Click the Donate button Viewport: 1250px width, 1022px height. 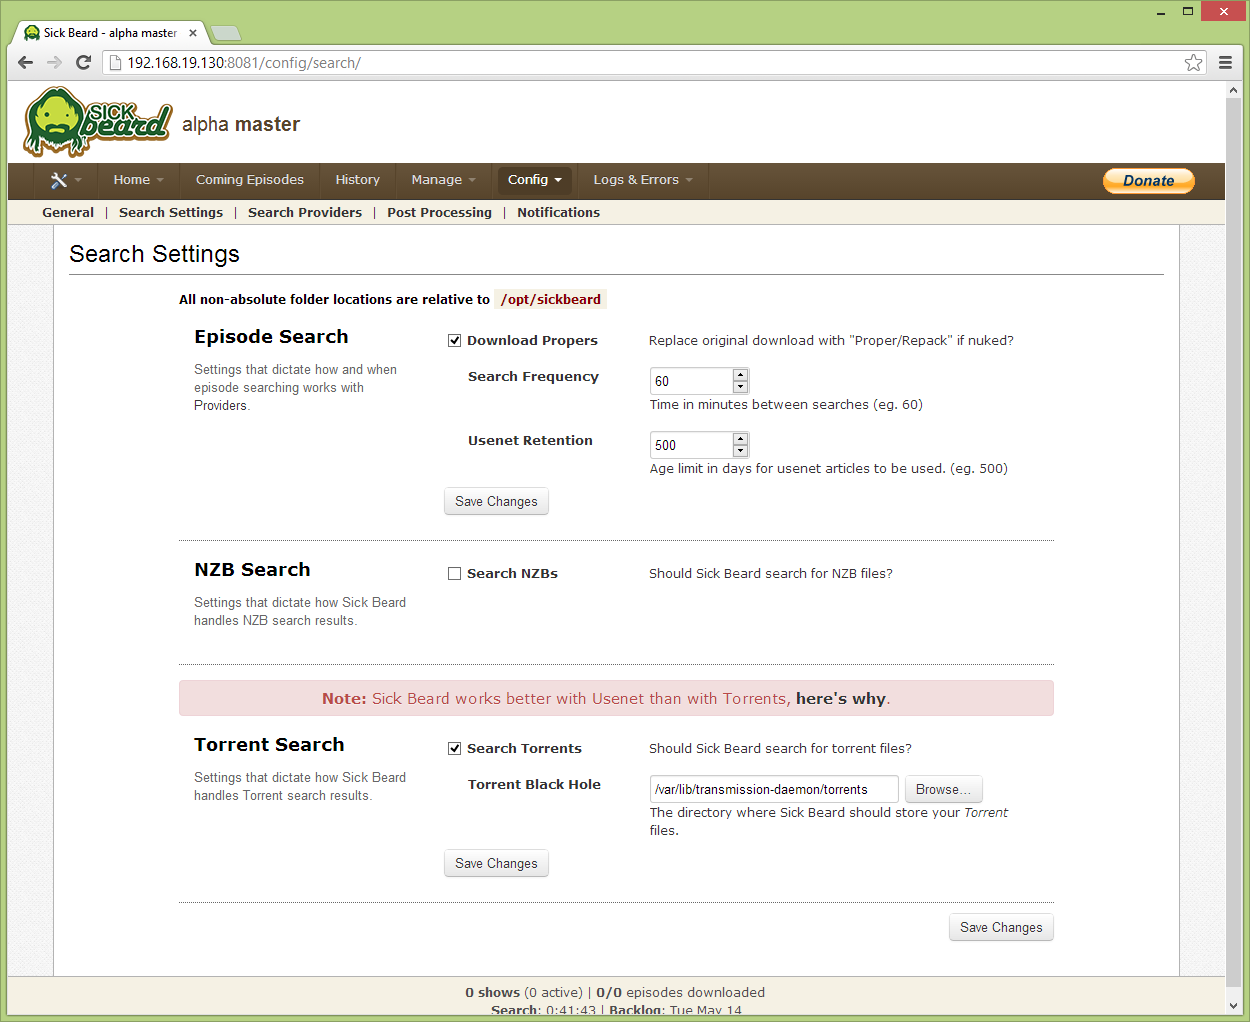pos(1148,181)
